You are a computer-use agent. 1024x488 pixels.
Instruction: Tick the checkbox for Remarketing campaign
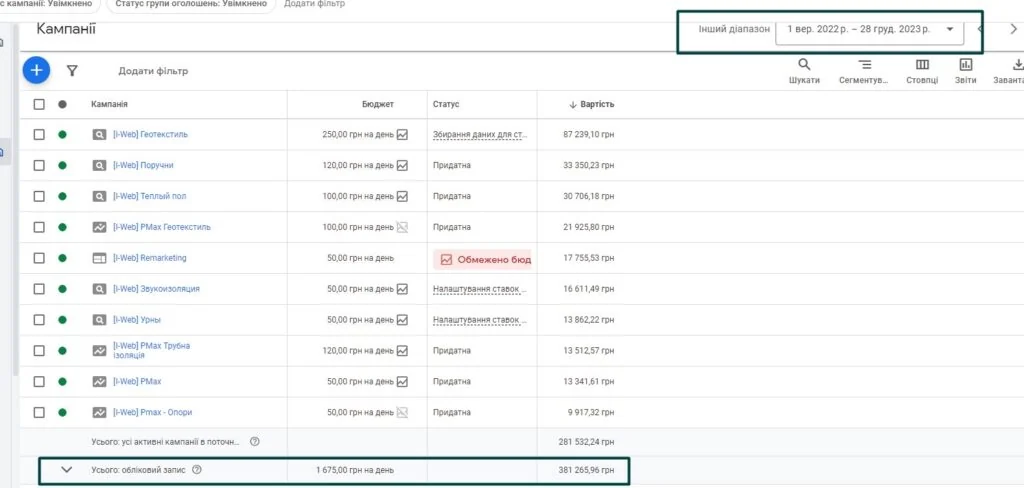pos(39,258)
